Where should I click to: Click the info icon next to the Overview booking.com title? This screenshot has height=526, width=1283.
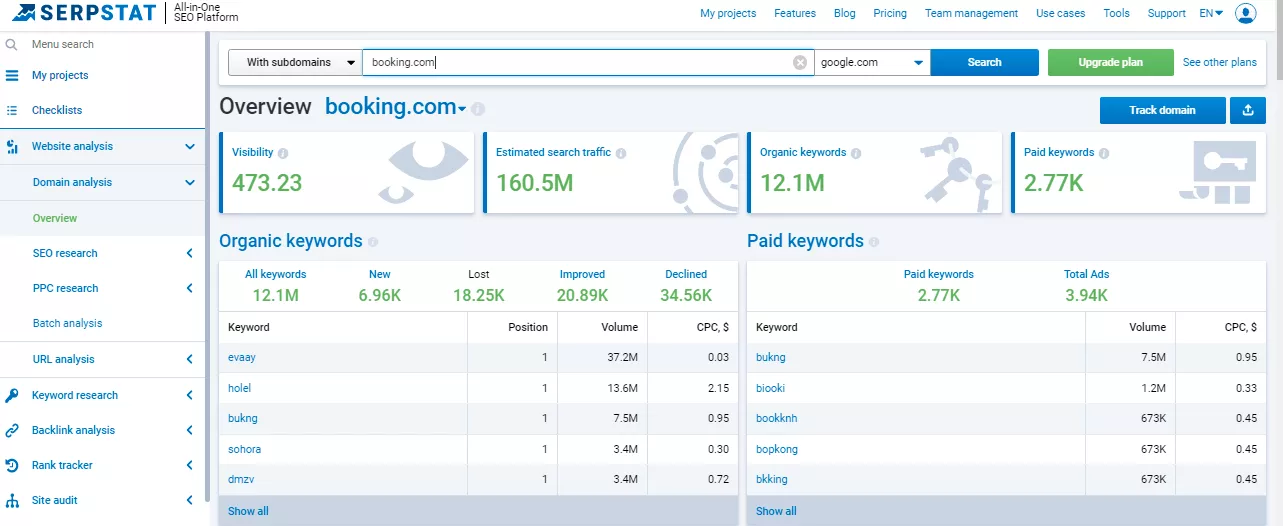click(x=478, y=109)
